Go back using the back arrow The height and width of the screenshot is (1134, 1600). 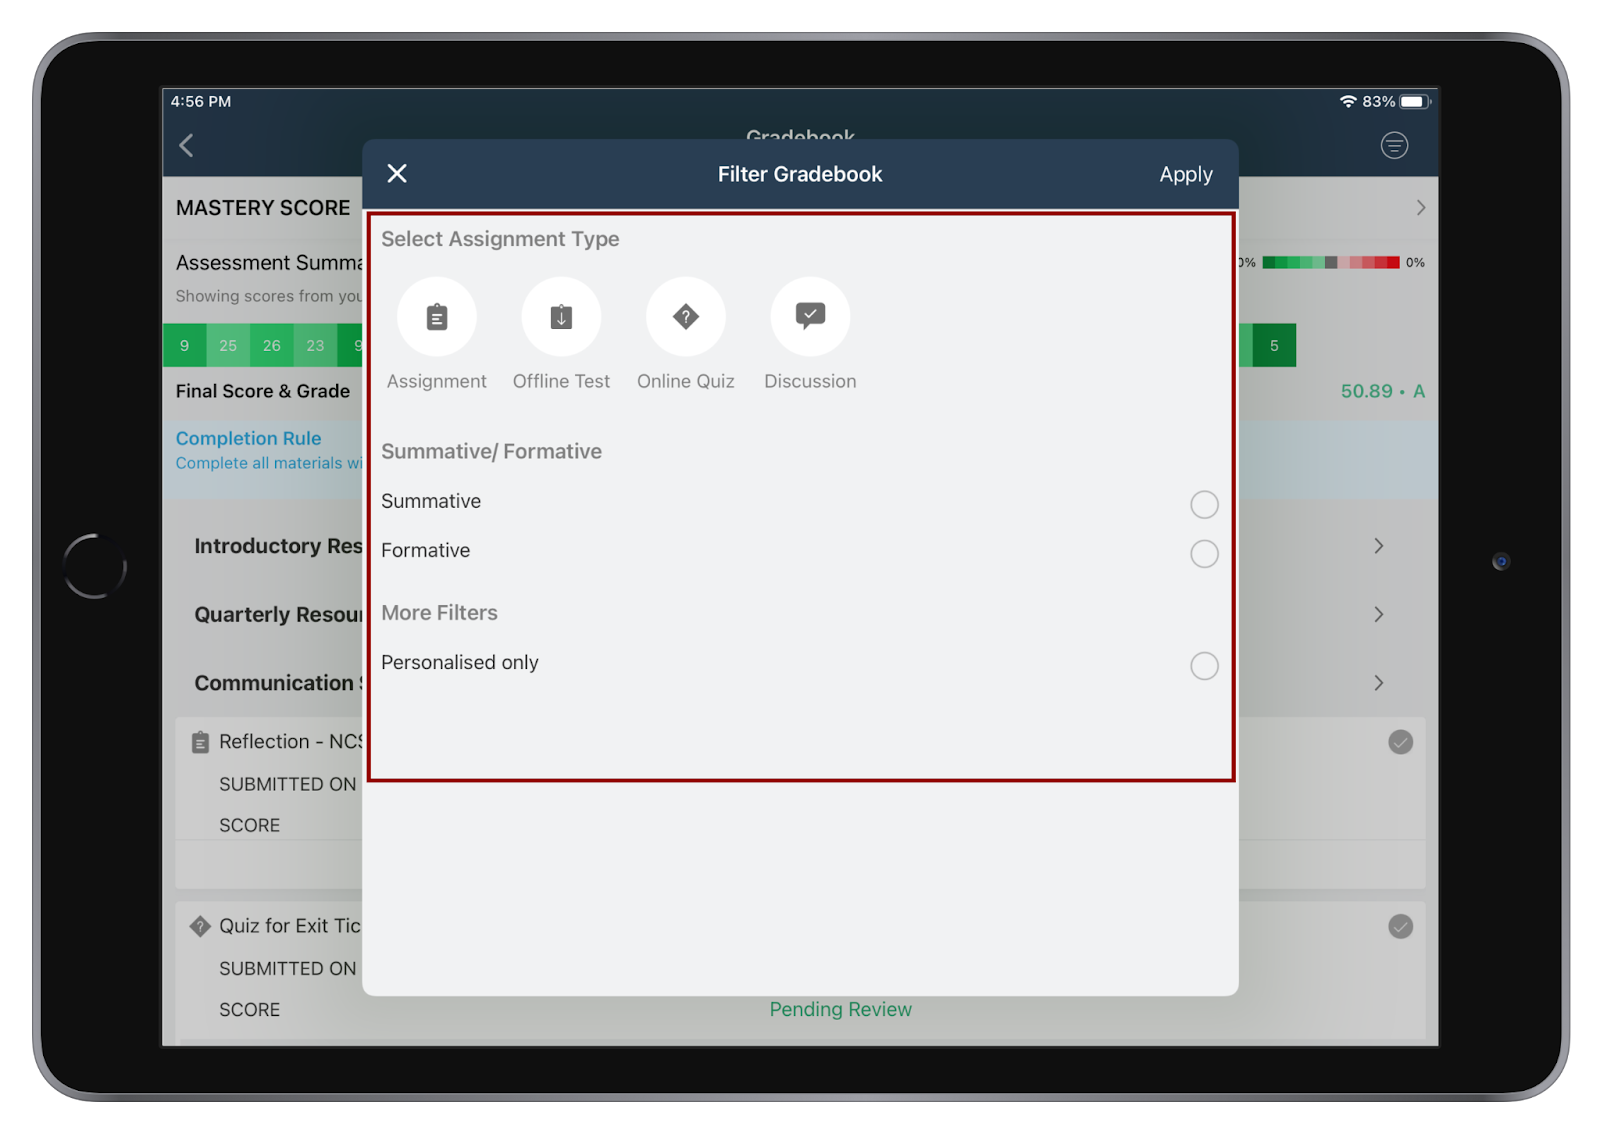click(187, 146)
